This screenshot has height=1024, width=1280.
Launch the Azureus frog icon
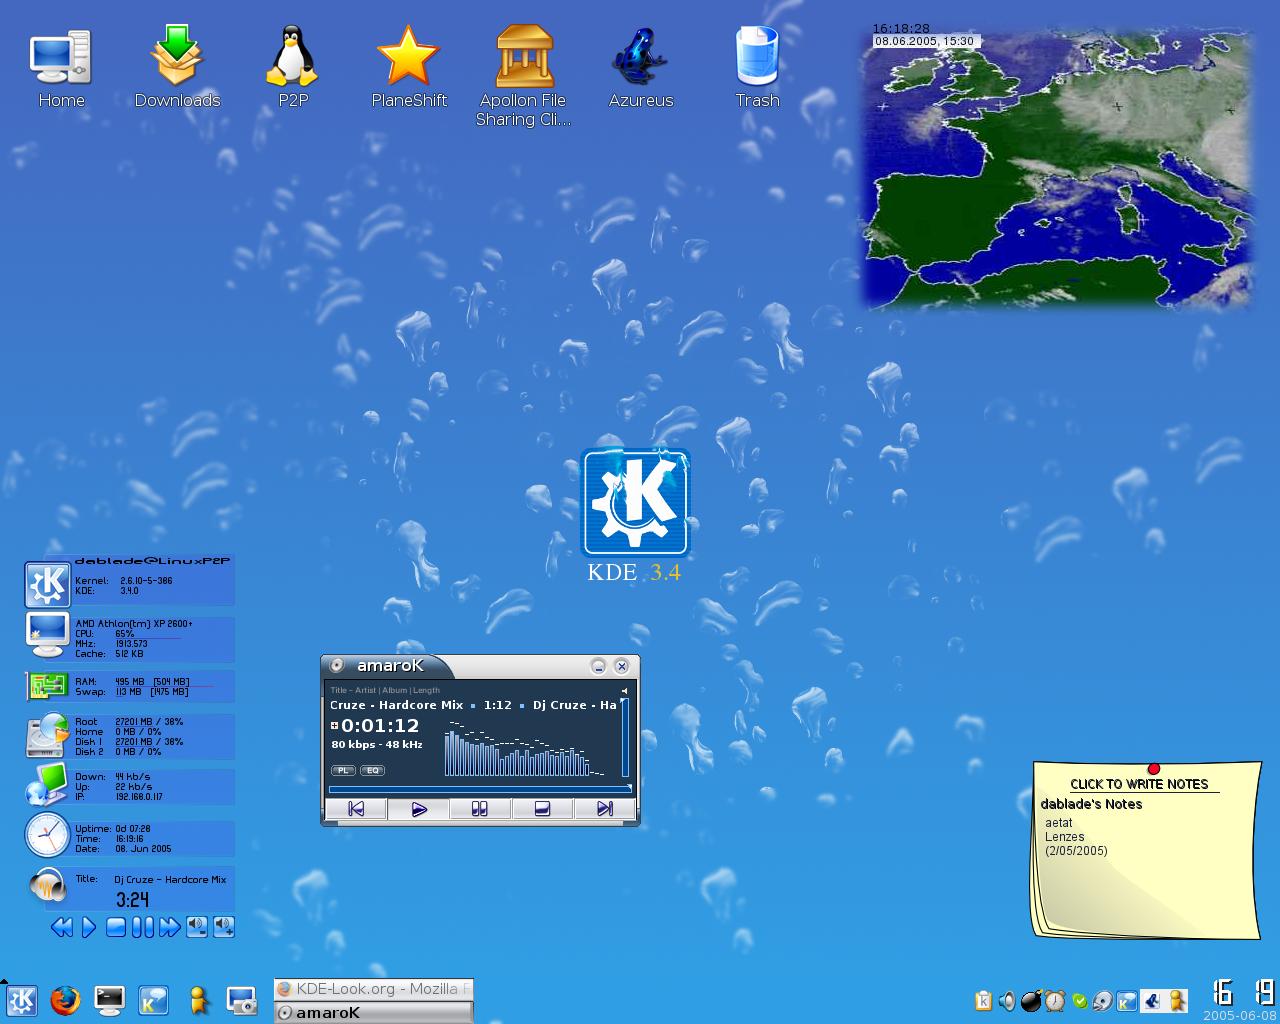(x=640, y=69)
